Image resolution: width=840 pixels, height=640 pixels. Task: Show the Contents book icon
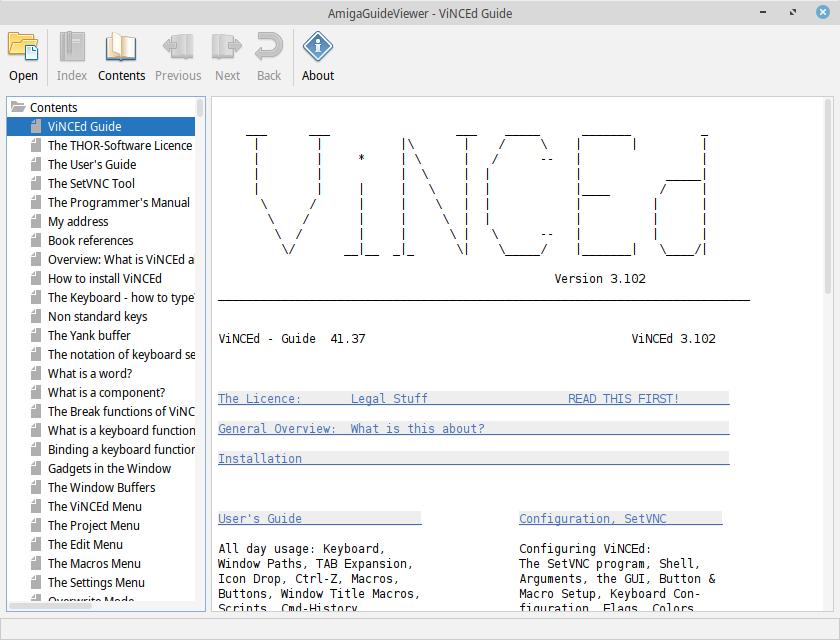pyautogui.click(x=121, y=47)
